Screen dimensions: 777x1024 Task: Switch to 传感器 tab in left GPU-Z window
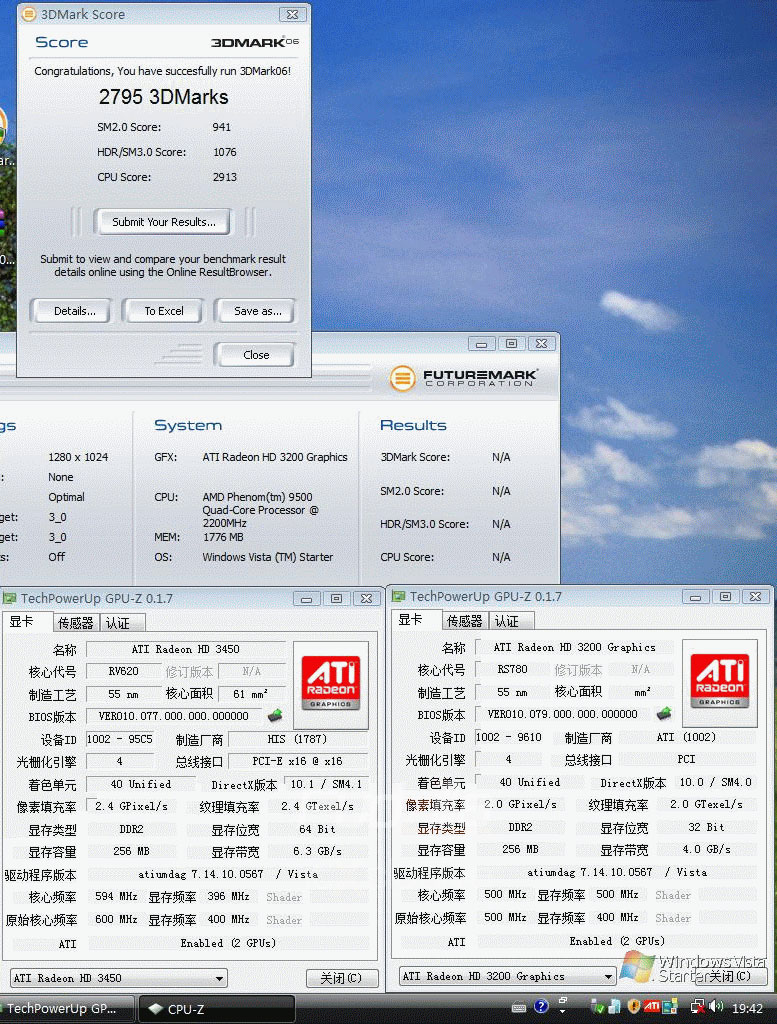pyautogui.click(x=74, y=623)
